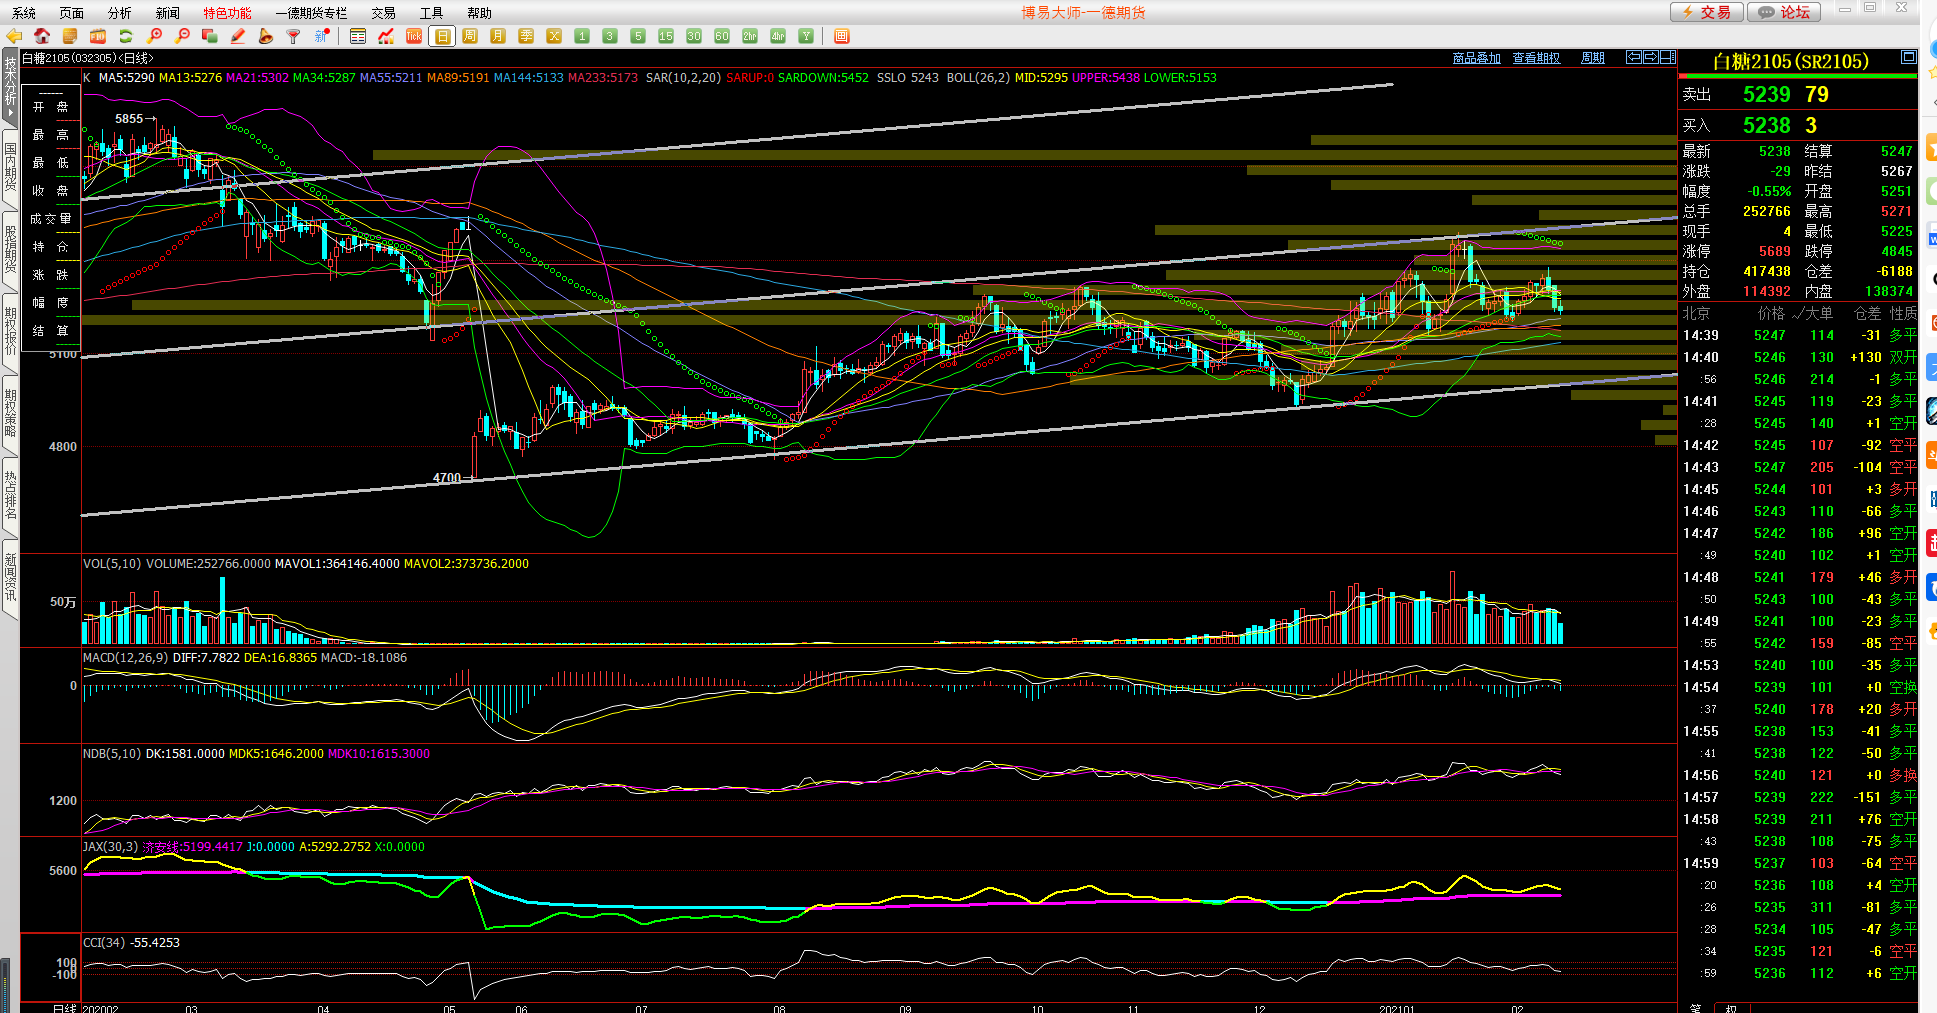This screenshot has width=1937, height=1013.
Task: Click the F10 fundamentals icon
Action: coord(98,36)
